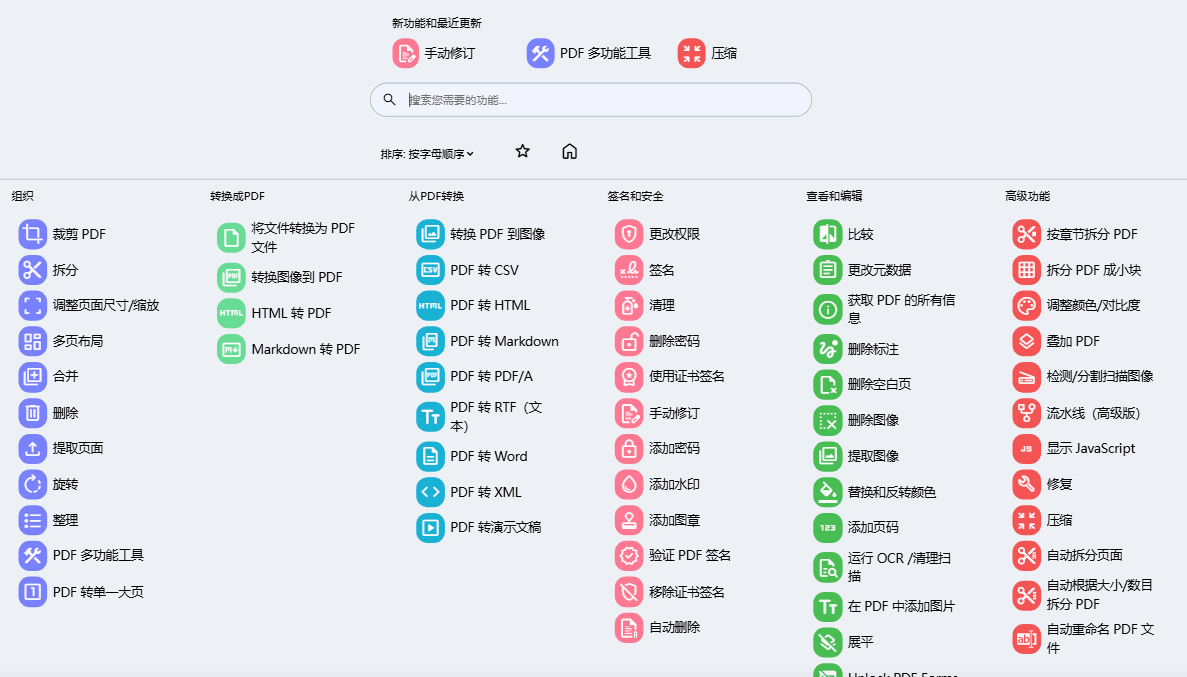This screenshot has height=677, width=1187.
Task: Select the 添加密码 lock icon
Action: pos(629,448)
